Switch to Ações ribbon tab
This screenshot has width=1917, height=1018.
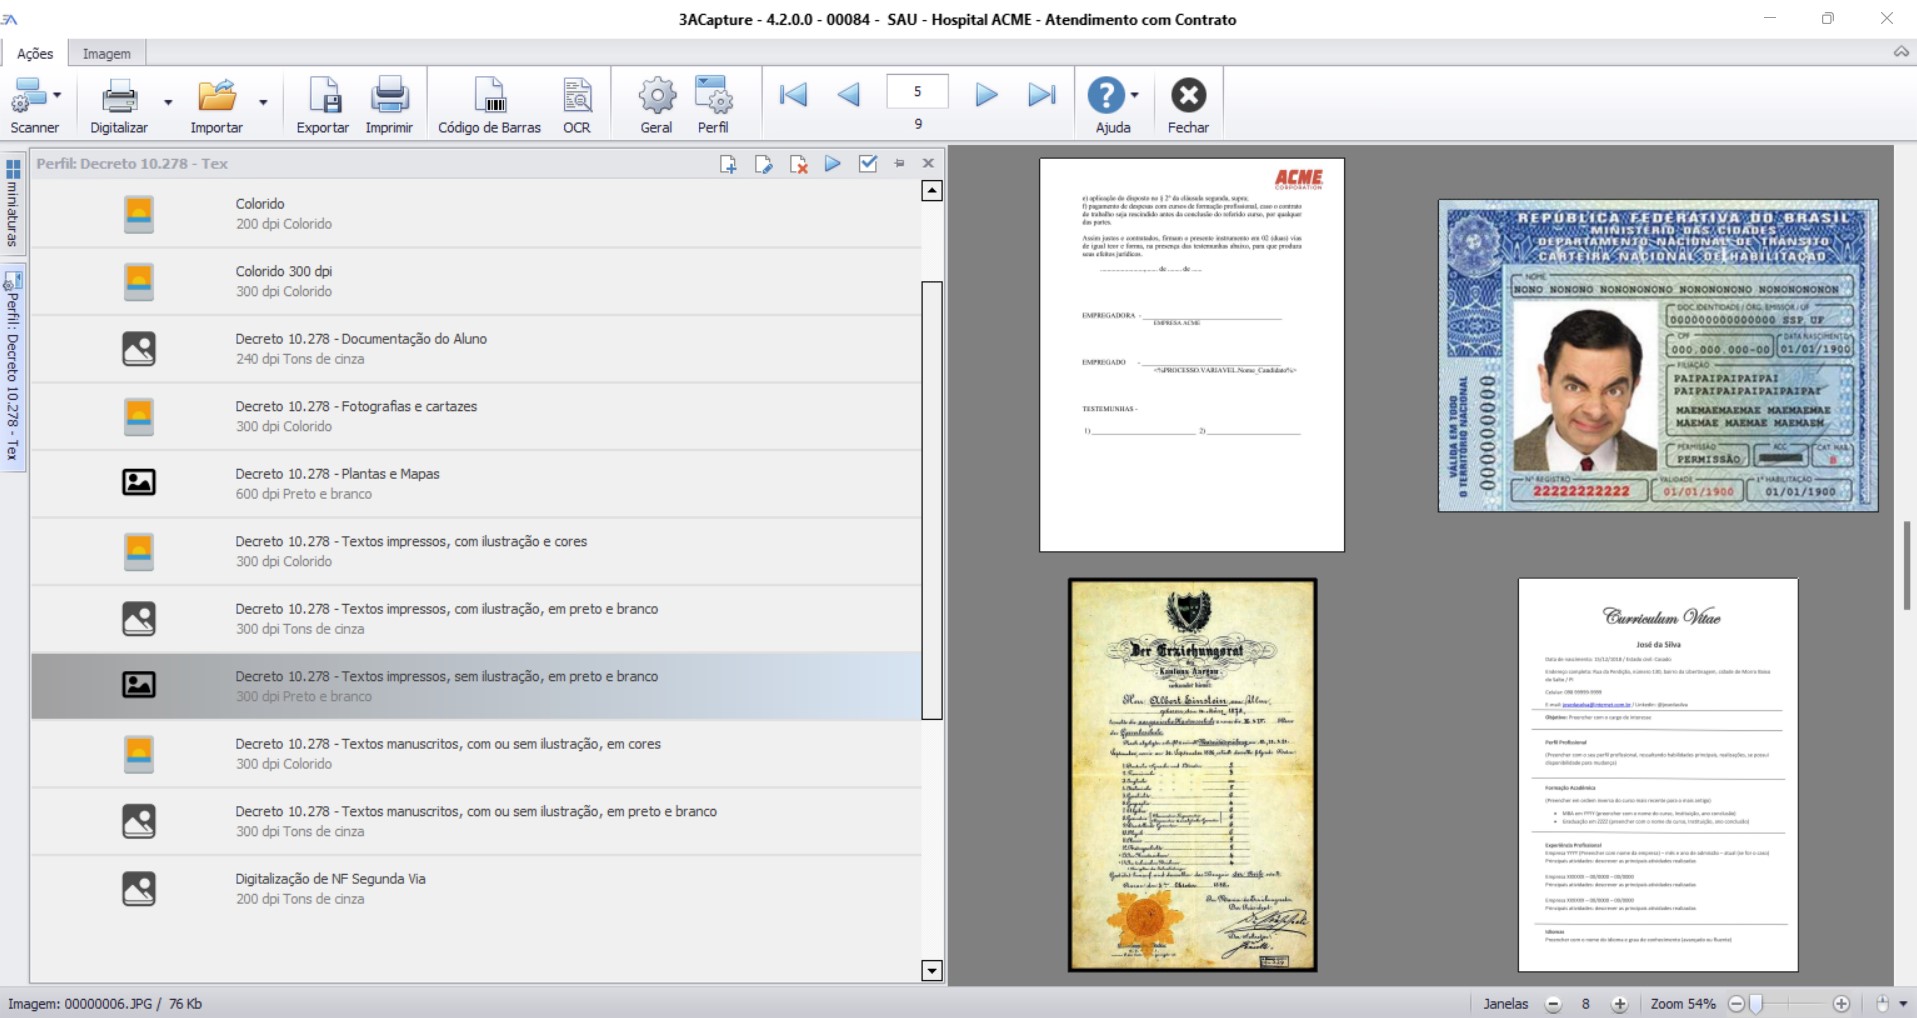point(35,54)
